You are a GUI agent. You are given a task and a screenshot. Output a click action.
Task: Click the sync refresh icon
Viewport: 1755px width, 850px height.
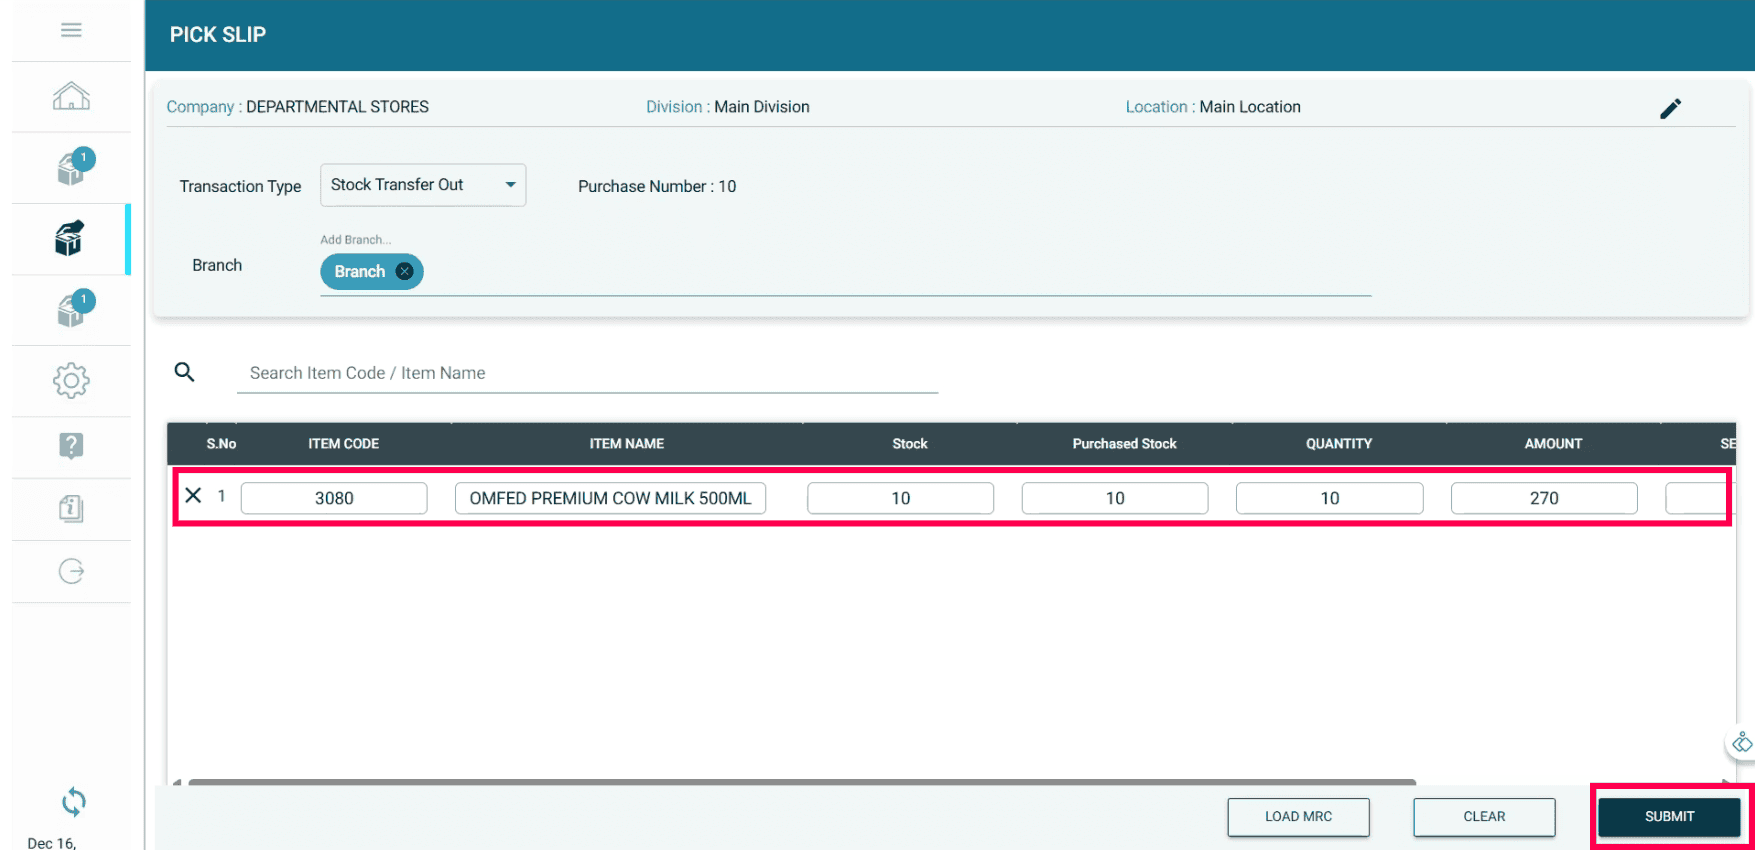[73, 801]
